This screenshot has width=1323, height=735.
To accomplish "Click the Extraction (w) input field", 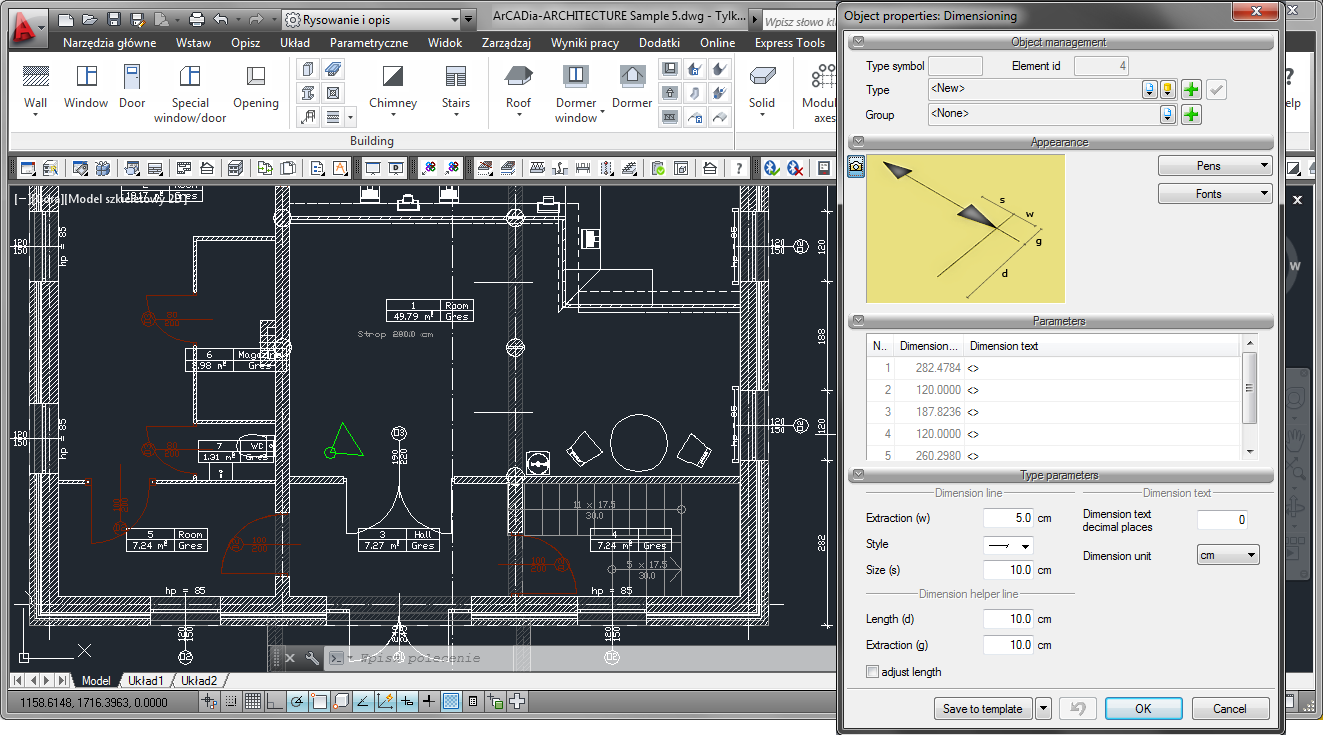I will [1008, 518].
